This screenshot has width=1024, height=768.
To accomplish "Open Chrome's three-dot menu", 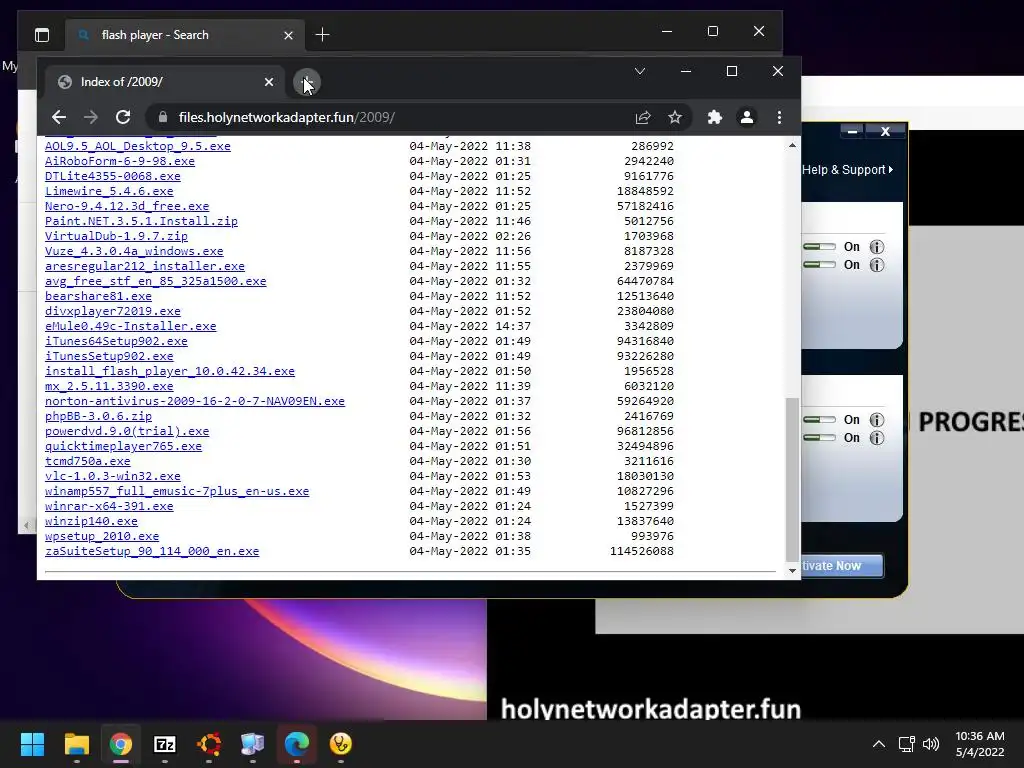I will pos(779,118).
